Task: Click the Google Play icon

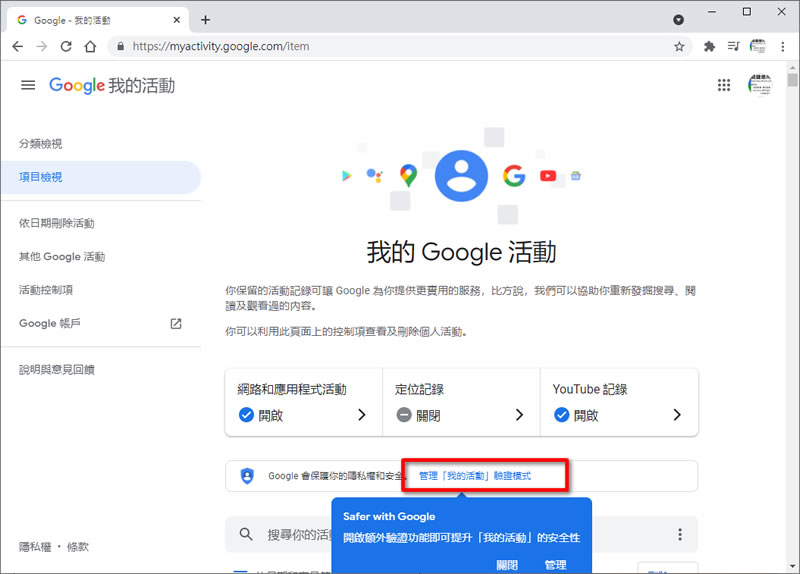Action: (347, 176)
